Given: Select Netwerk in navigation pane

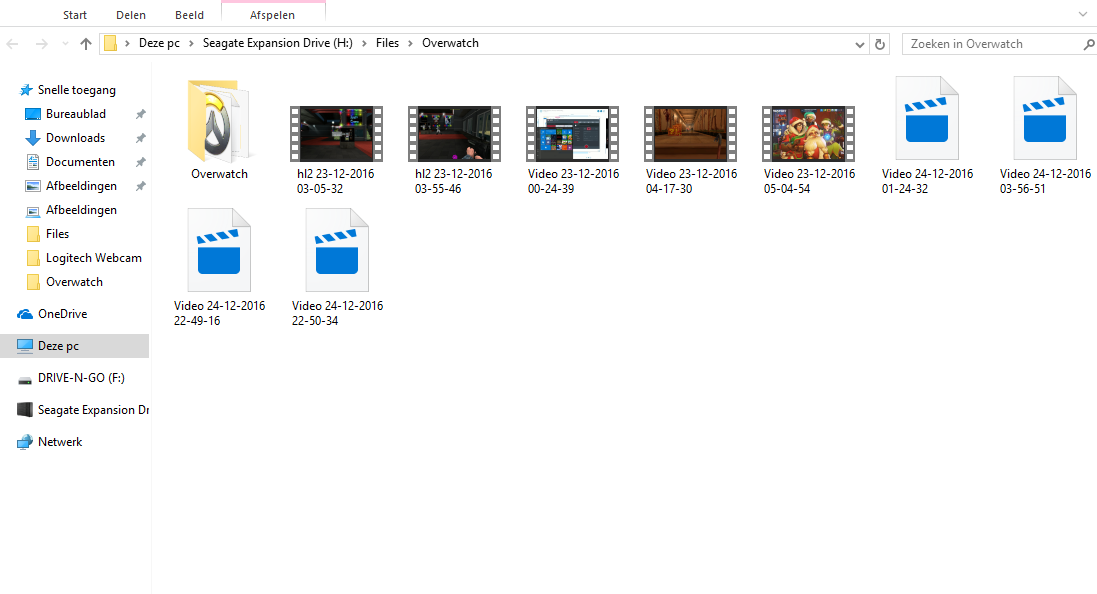Looking at the screenshot, I should tap(60, 441).
